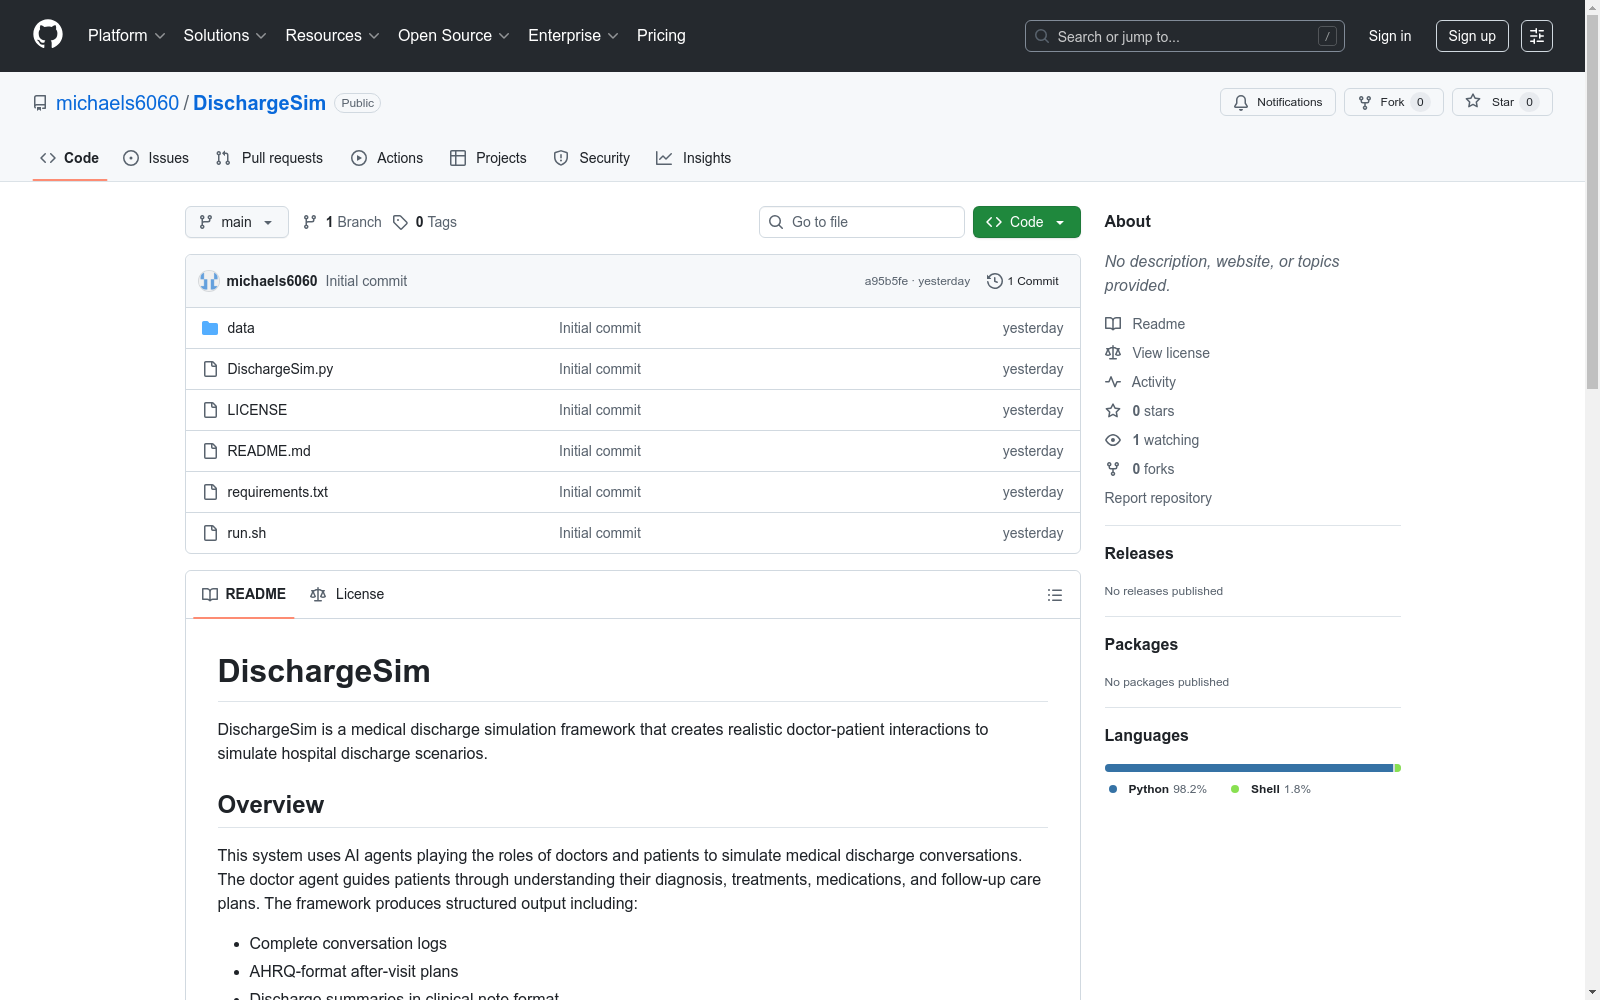Open the GitHub logo homepage
1600x1000 pixels.
48,35
